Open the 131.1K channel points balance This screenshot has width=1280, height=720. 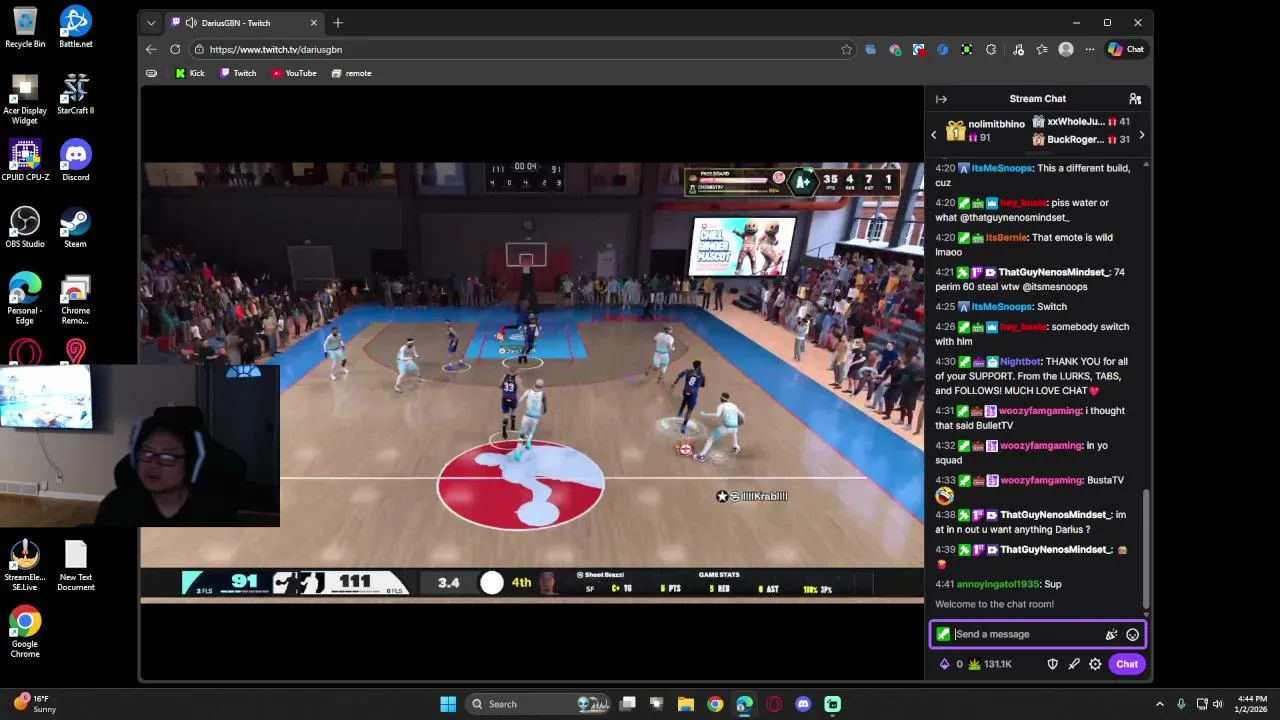[x=990, y=664]
